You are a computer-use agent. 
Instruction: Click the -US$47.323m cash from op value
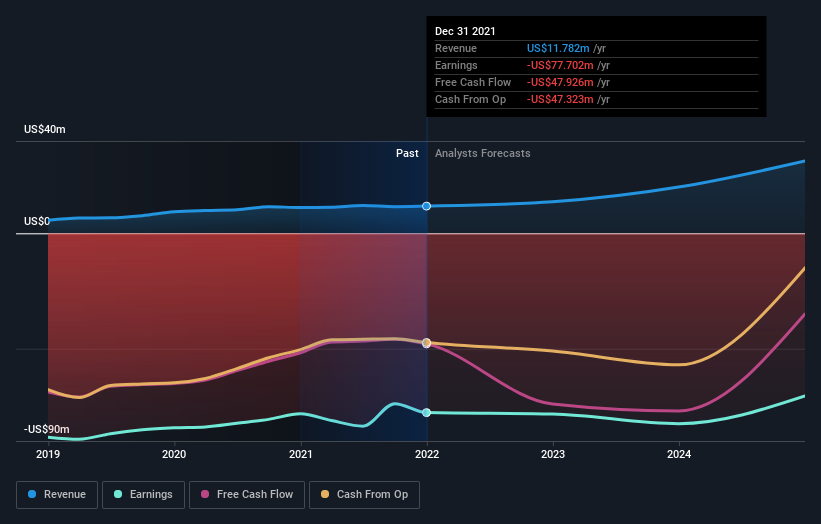[560, 99]
